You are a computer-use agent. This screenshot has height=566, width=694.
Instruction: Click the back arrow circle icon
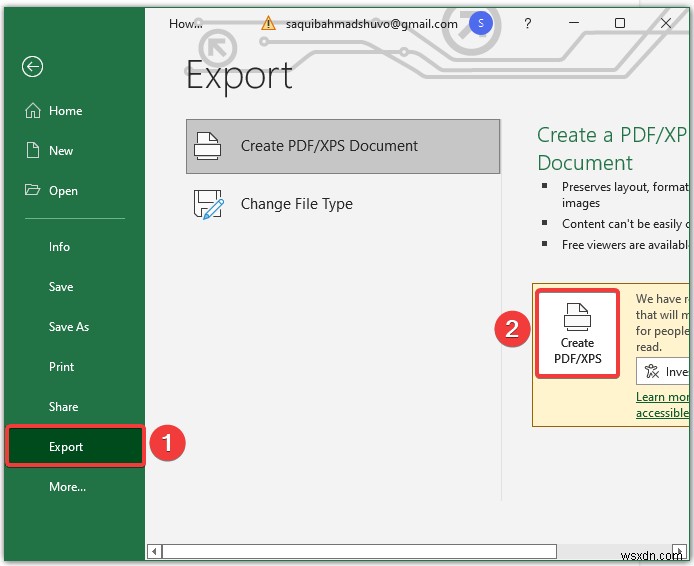click(x=32, y=67)
